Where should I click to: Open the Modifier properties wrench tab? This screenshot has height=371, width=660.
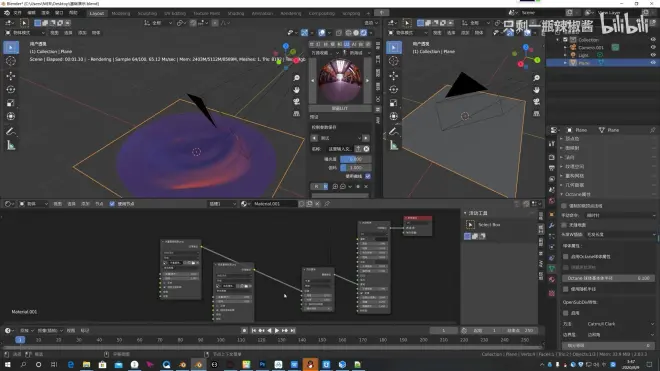[x=551, y=226]
